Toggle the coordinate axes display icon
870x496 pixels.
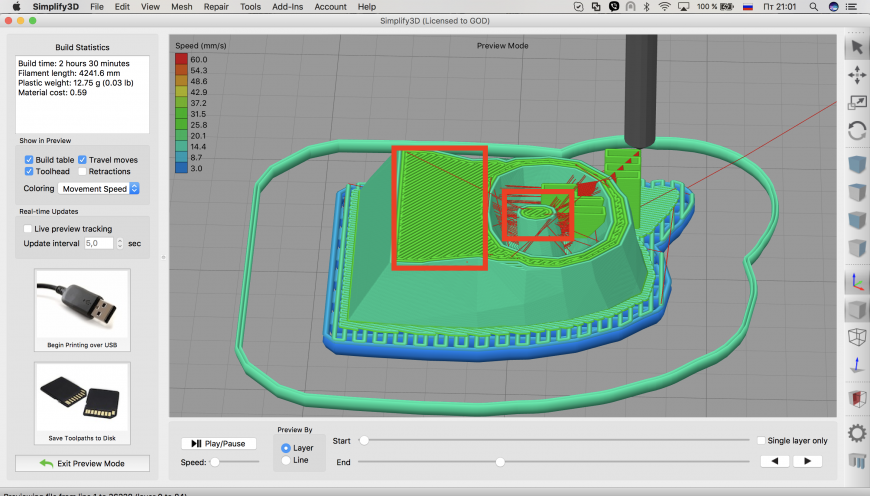[x=856, y=283]
